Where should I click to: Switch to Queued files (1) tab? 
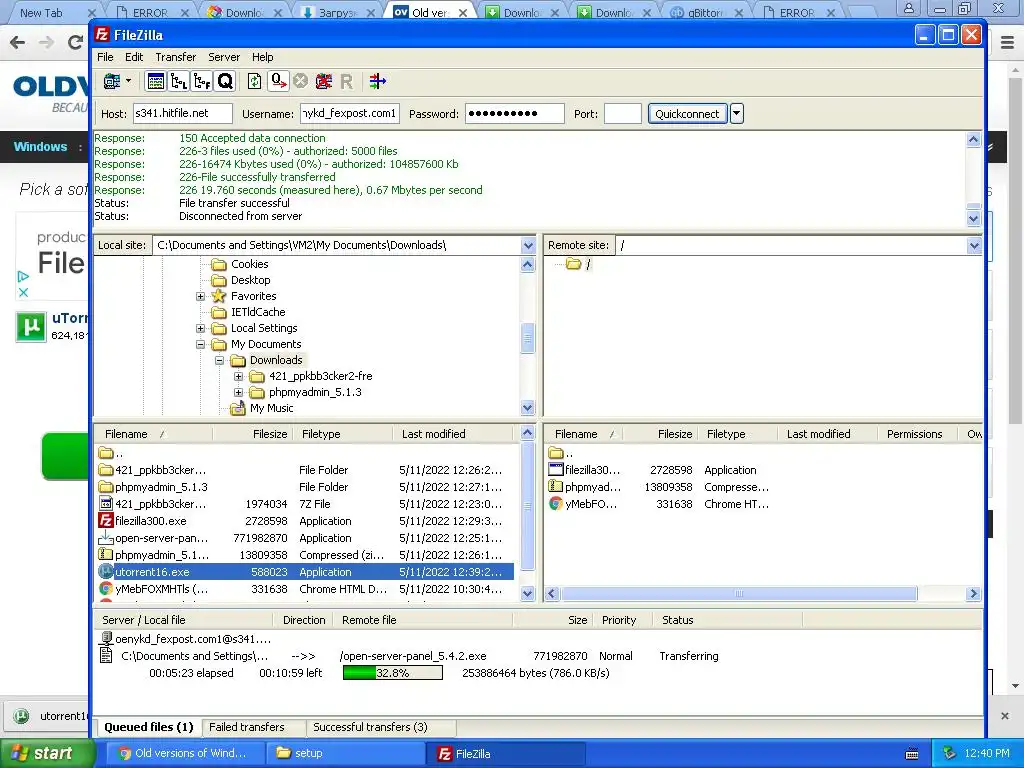(149, 727)
